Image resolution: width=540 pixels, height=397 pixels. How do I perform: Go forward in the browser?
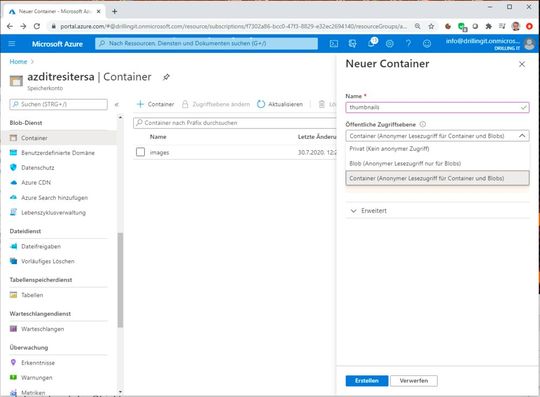23,26
